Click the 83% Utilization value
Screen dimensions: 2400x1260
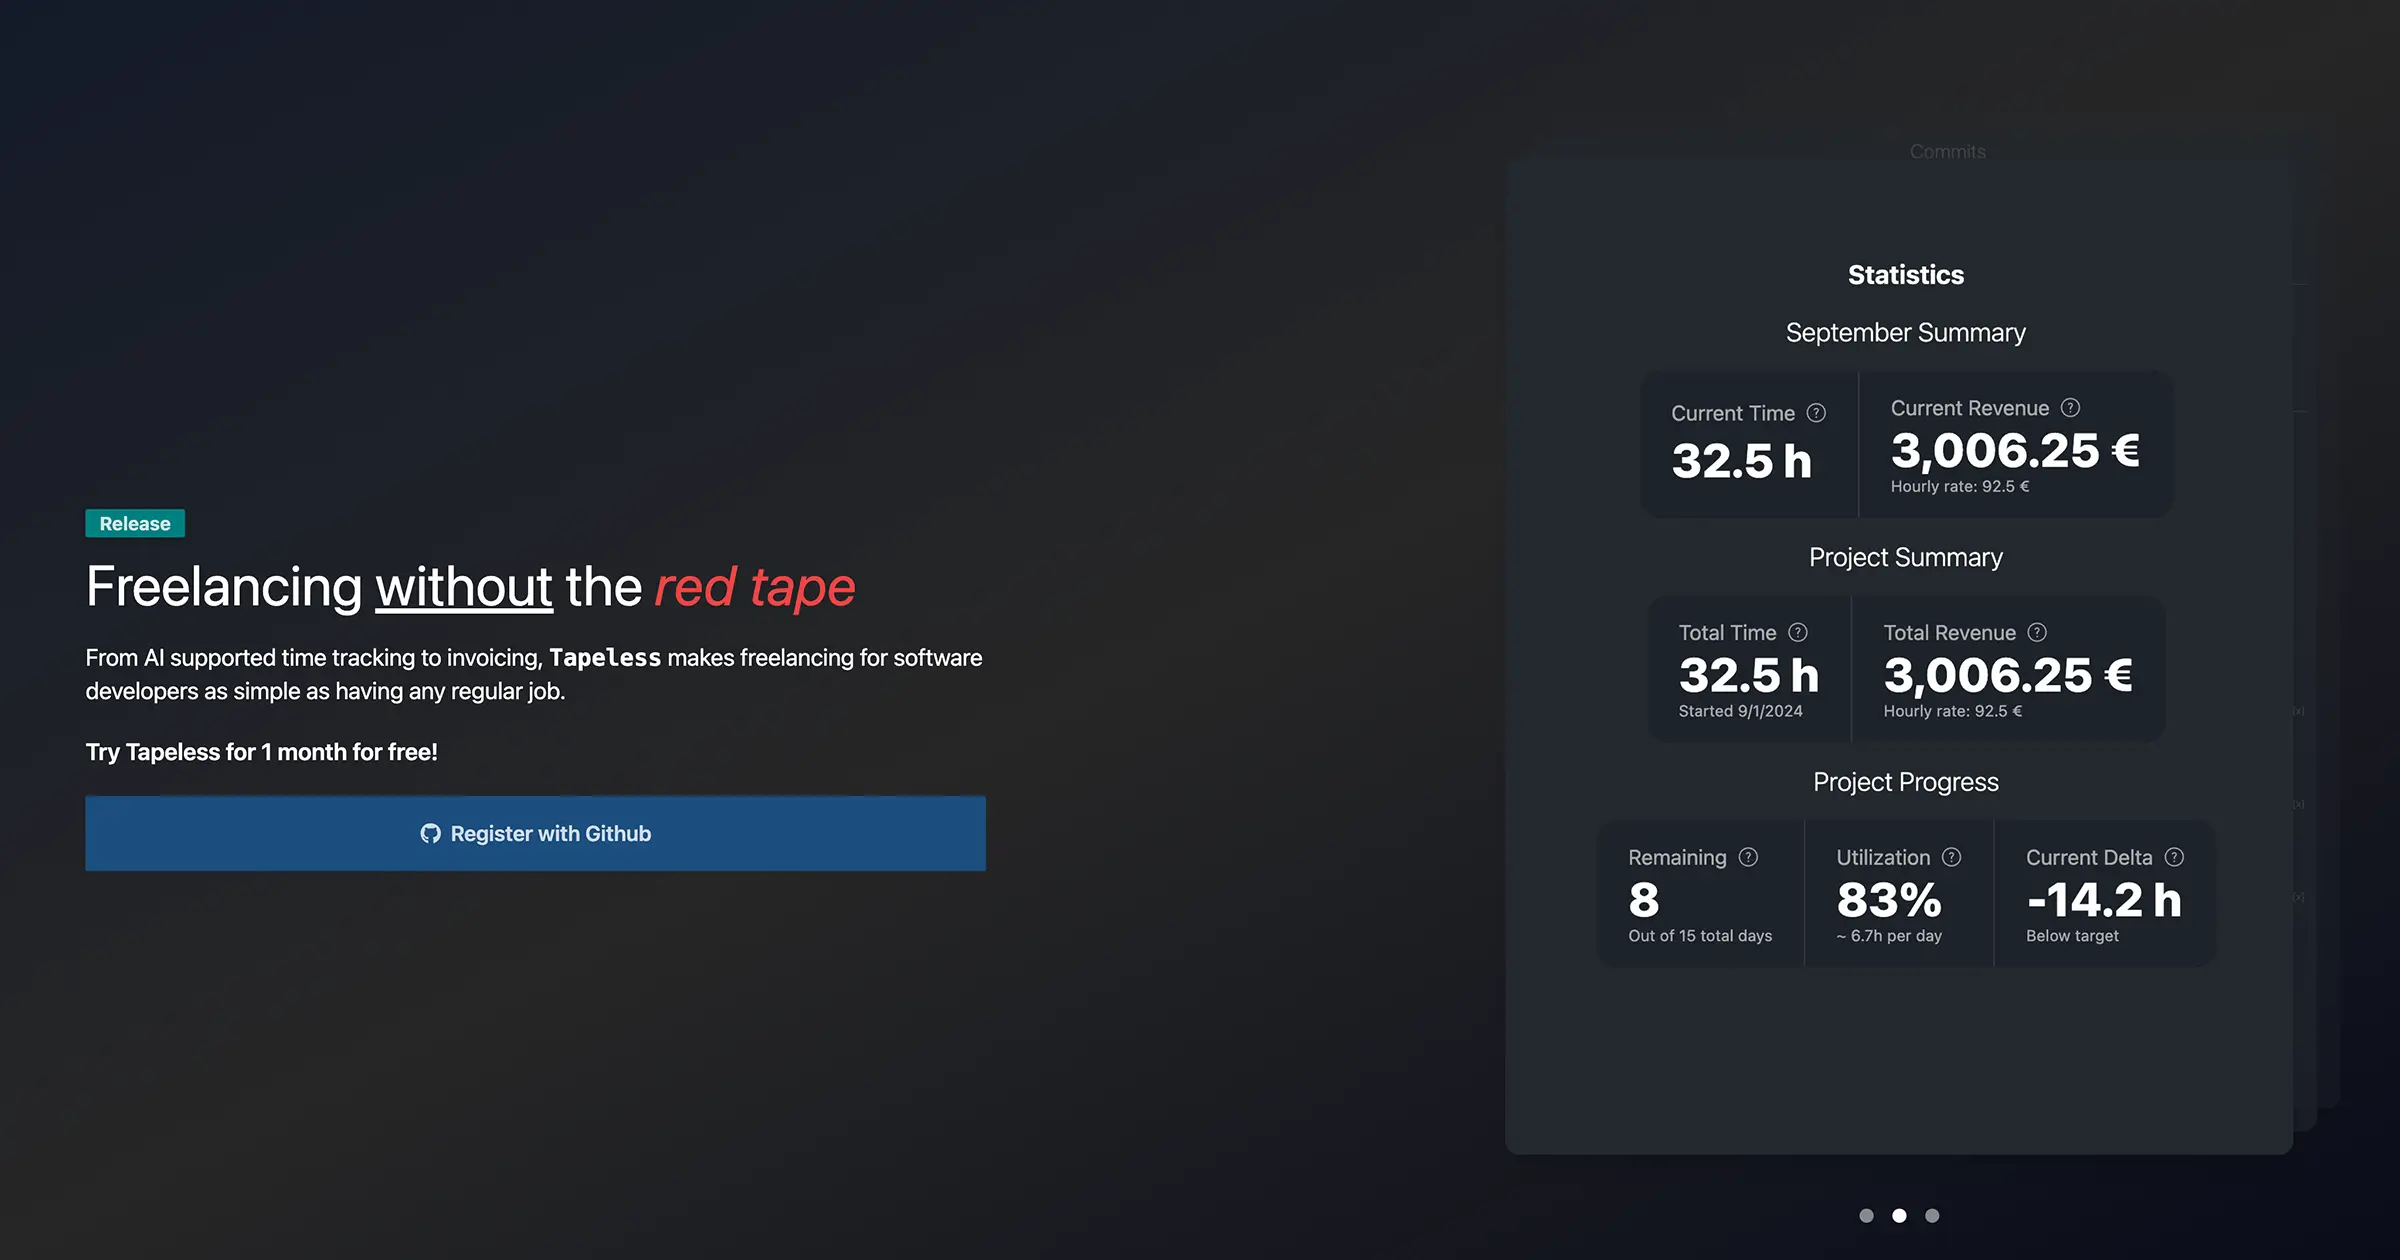[x=1888, y=900]
